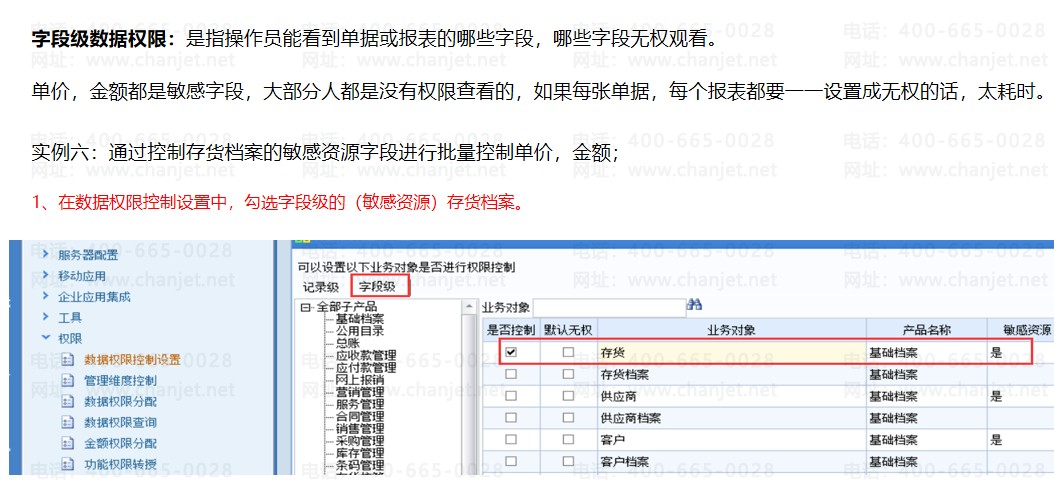The height and width of the screenshot is (484, 1054).
Task: Click the icon next to 管理维度控制
Action: 69,380
